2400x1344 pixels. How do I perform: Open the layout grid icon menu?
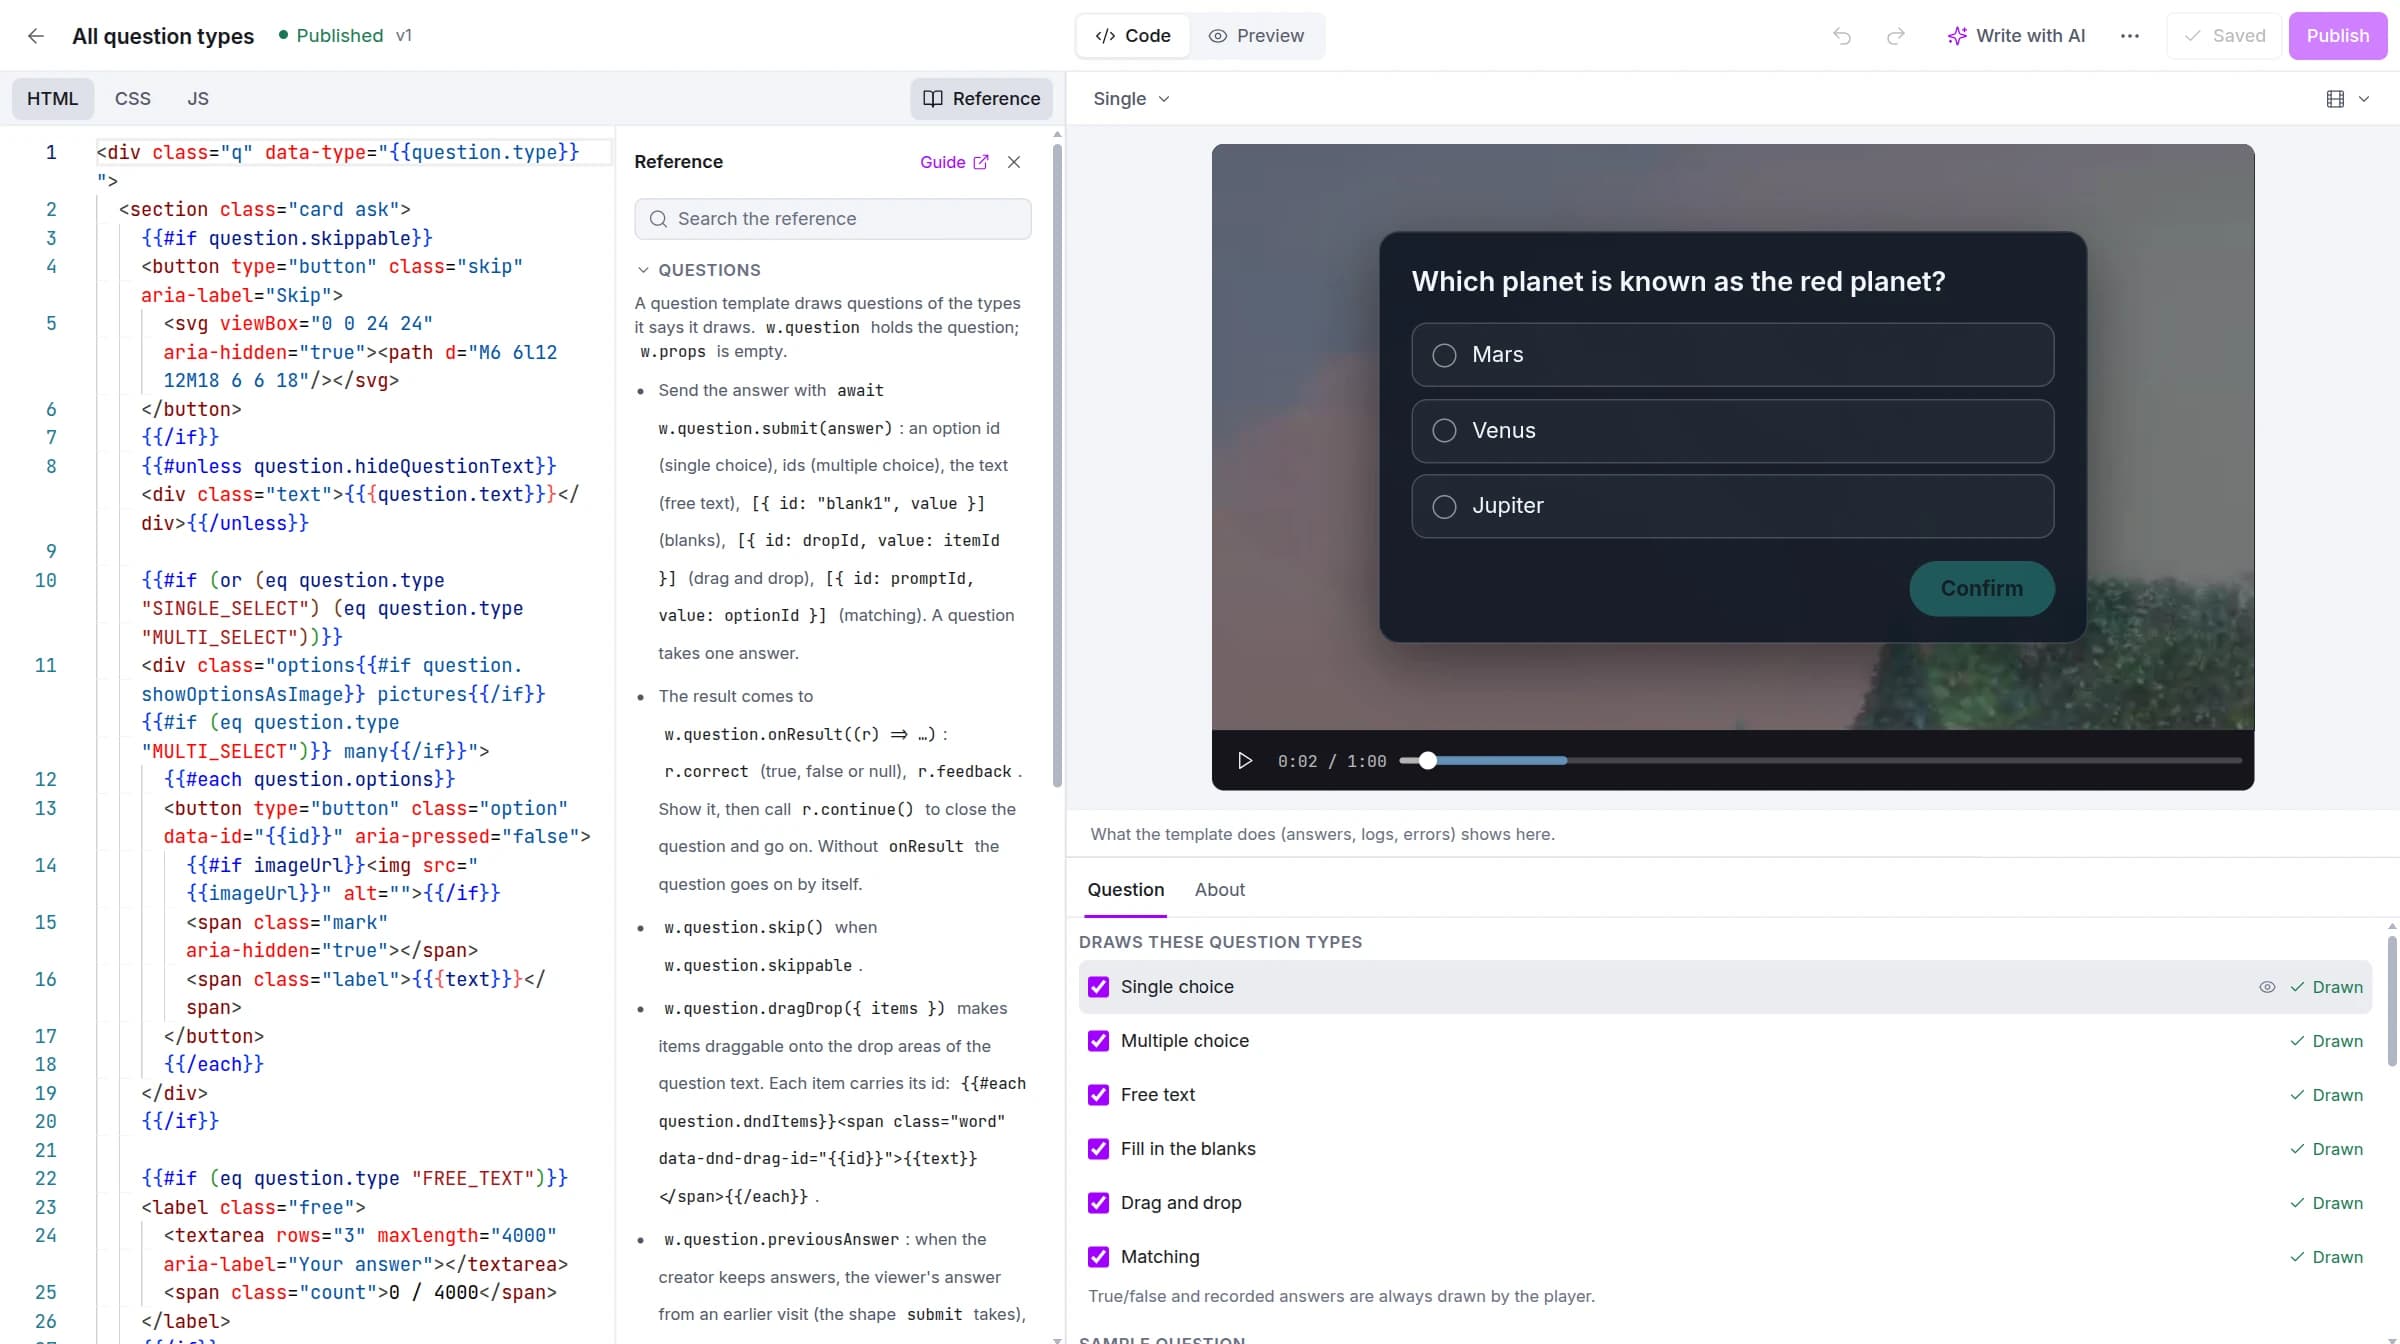click(x=2335, y=99)
